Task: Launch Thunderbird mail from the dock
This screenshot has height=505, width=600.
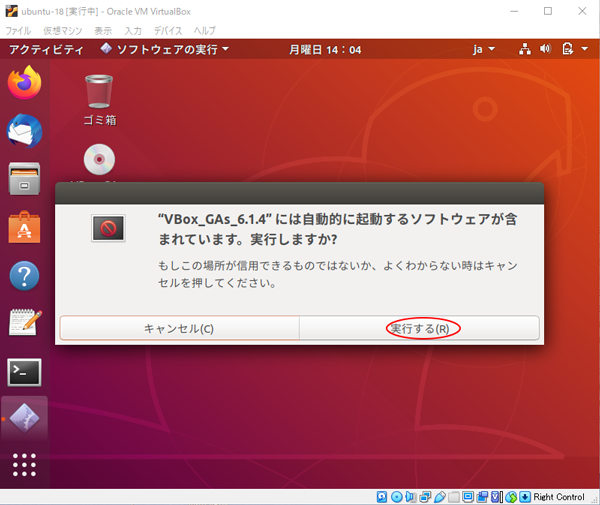Action: click(x=24, y=131)
